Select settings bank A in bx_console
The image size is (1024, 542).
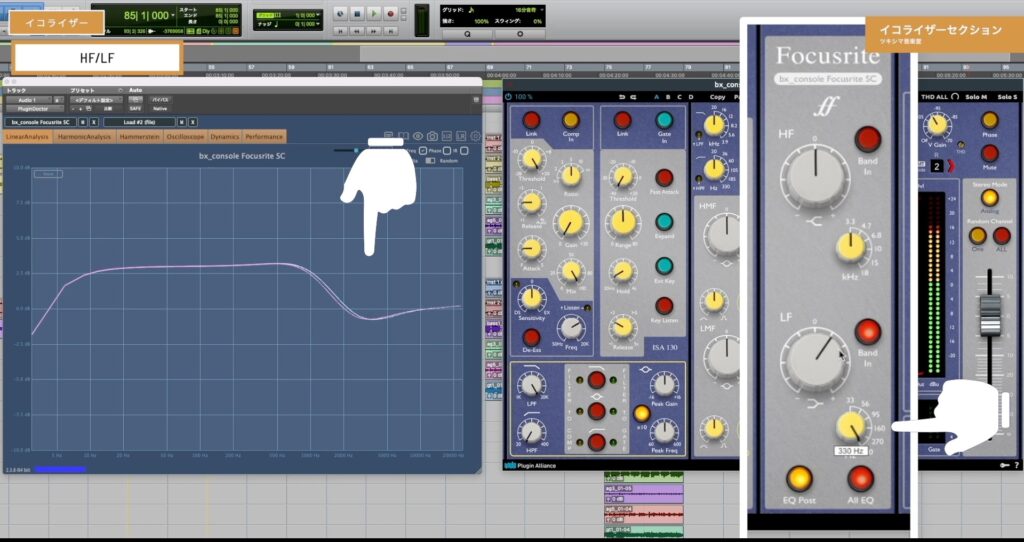pos(657,97)
